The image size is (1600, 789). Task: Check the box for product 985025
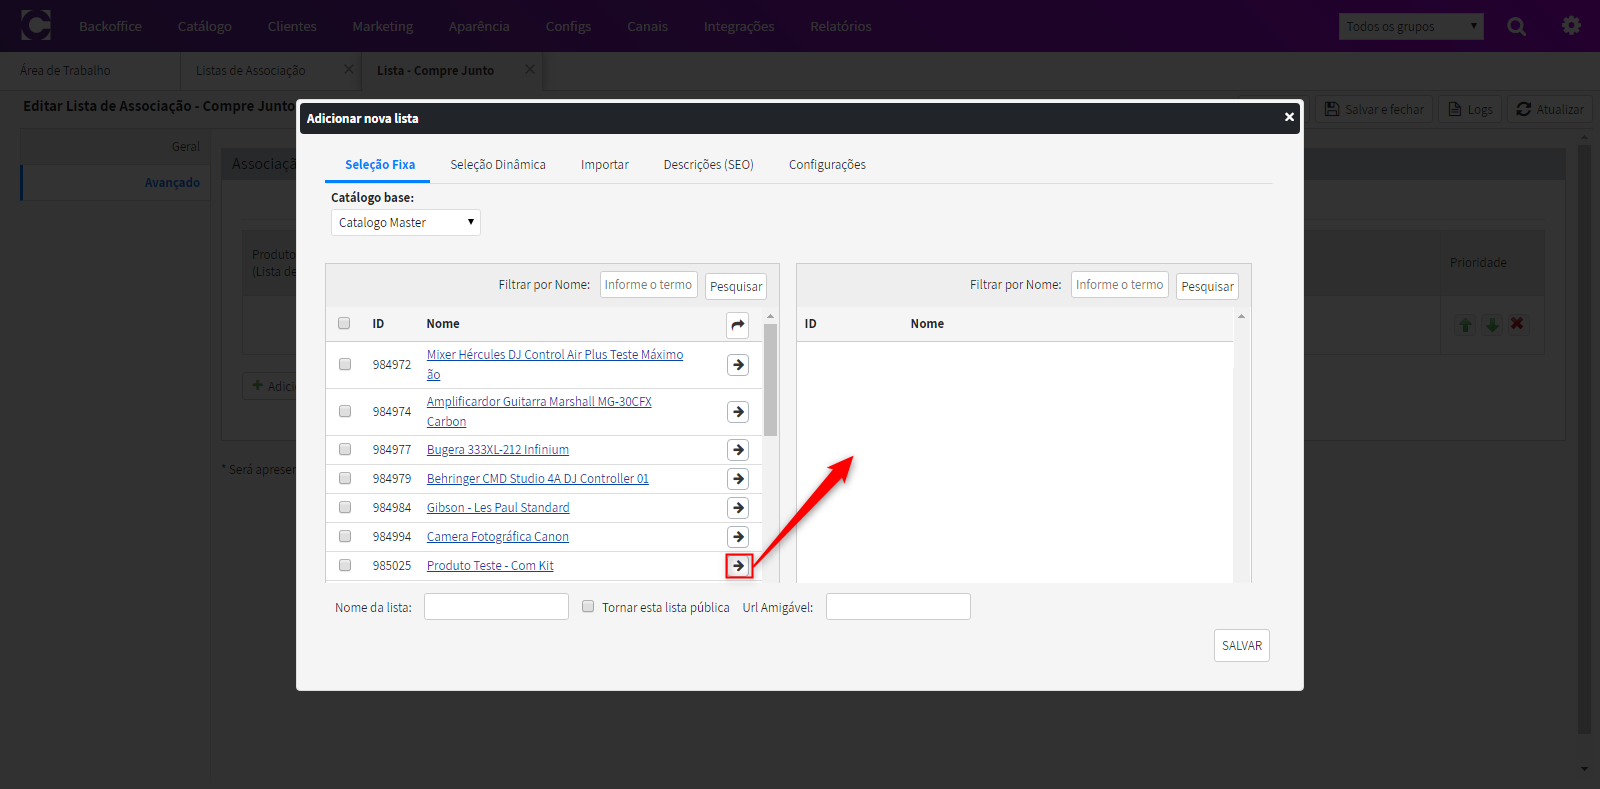coord(345,565)
